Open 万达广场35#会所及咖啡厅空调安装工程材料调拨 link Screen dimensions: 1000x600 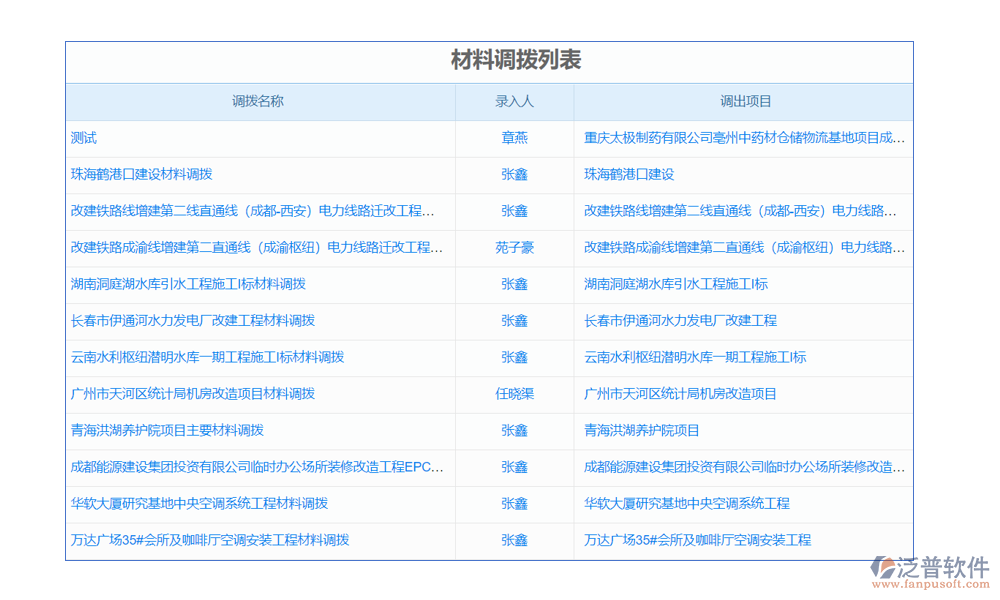click(x=210, y=540)
